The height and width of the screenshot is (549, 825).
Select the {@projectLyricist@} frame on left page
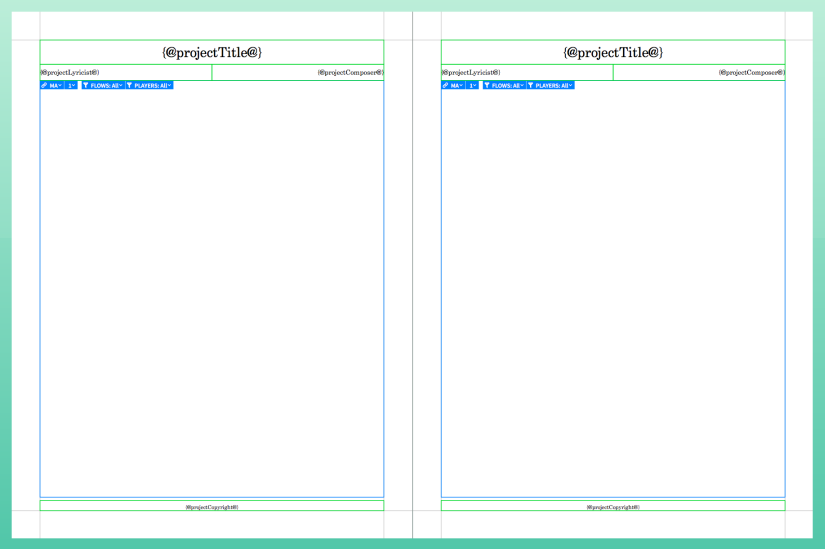(125, 72)
